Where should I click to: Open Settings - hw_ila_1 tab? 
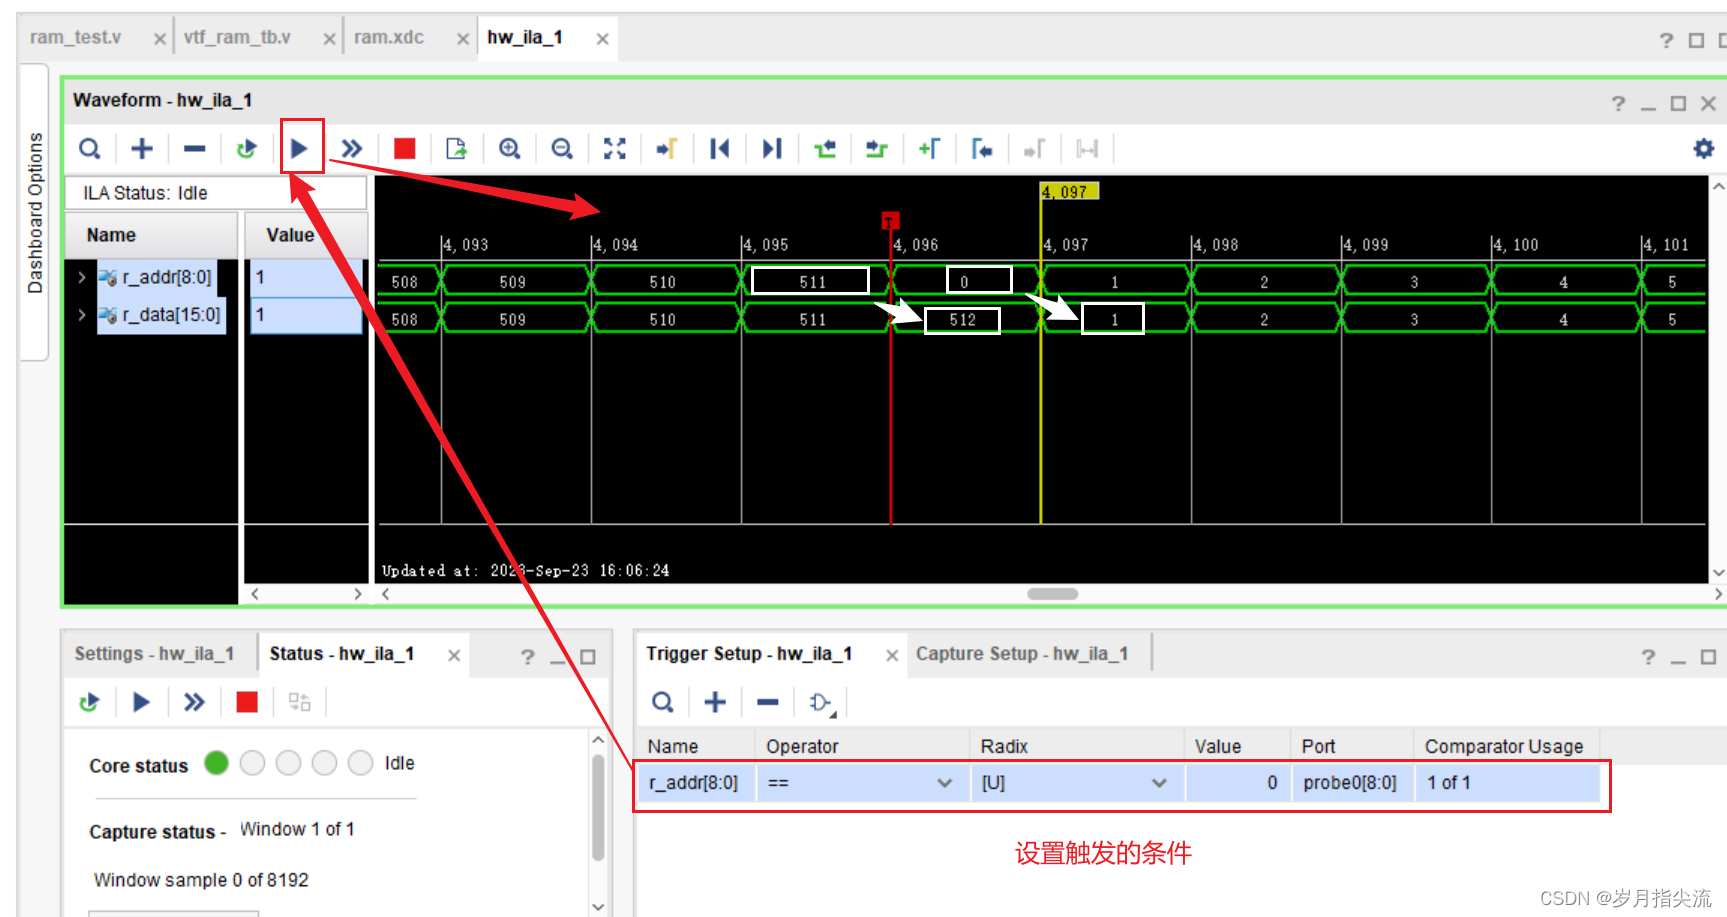pyautogui.click(x=154, y=653)
